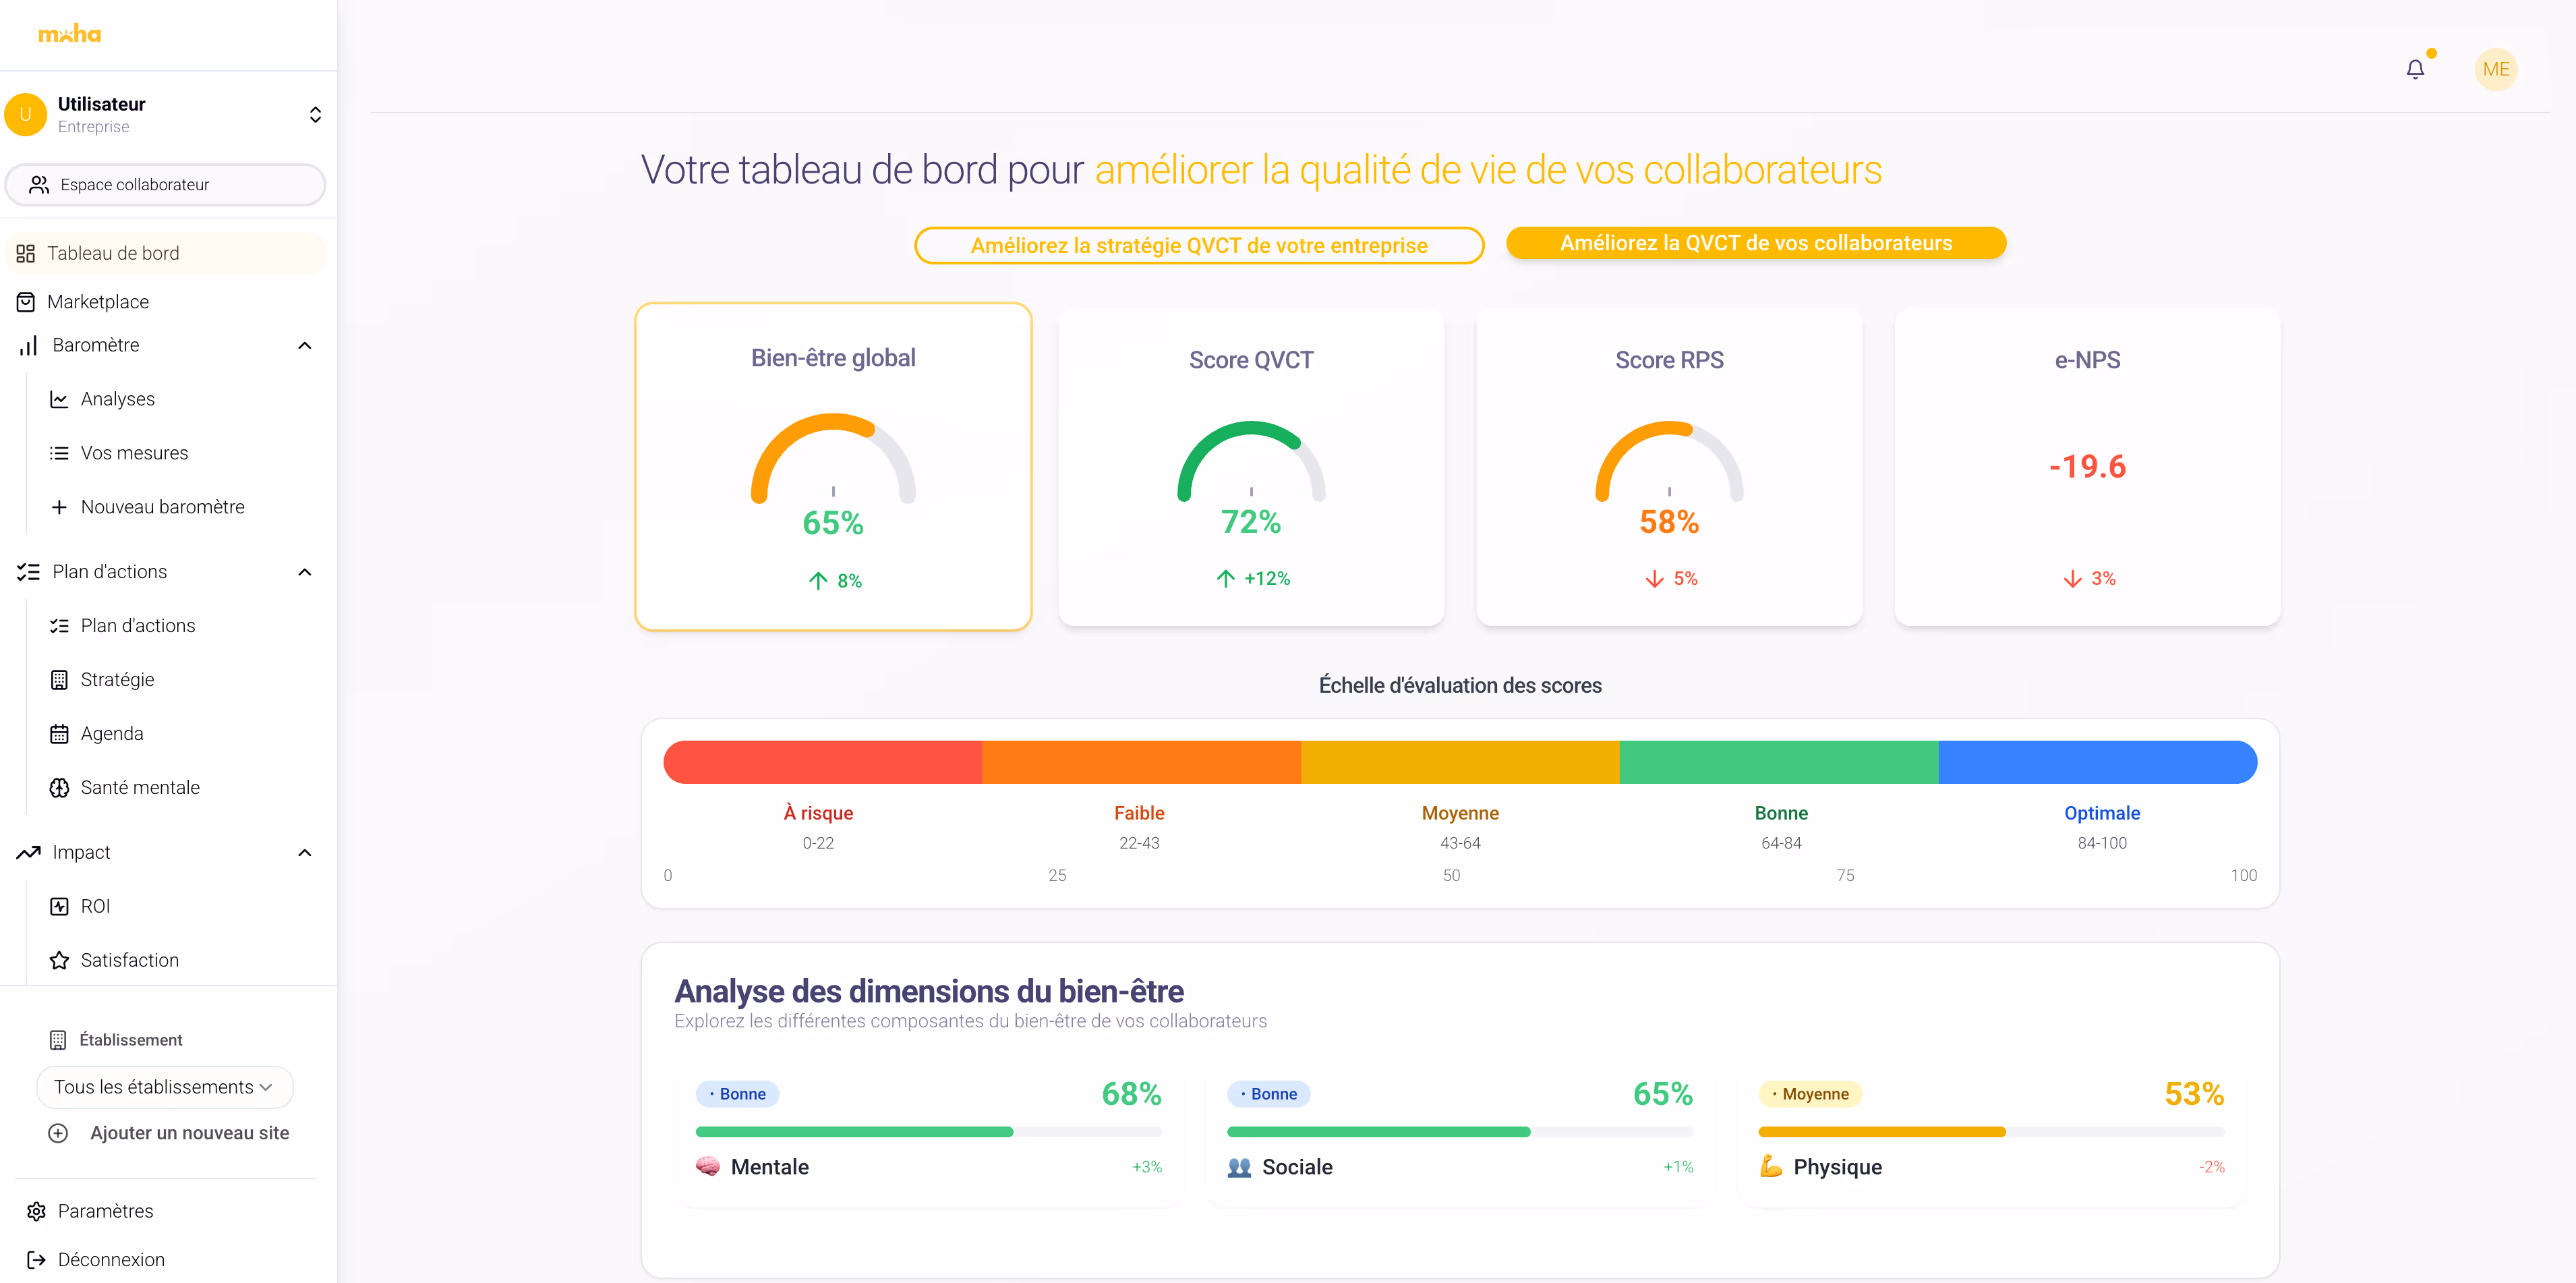The image size is (2576, 1283).
Task: Collapse the Impact section chevron
Action: point(305,853)
